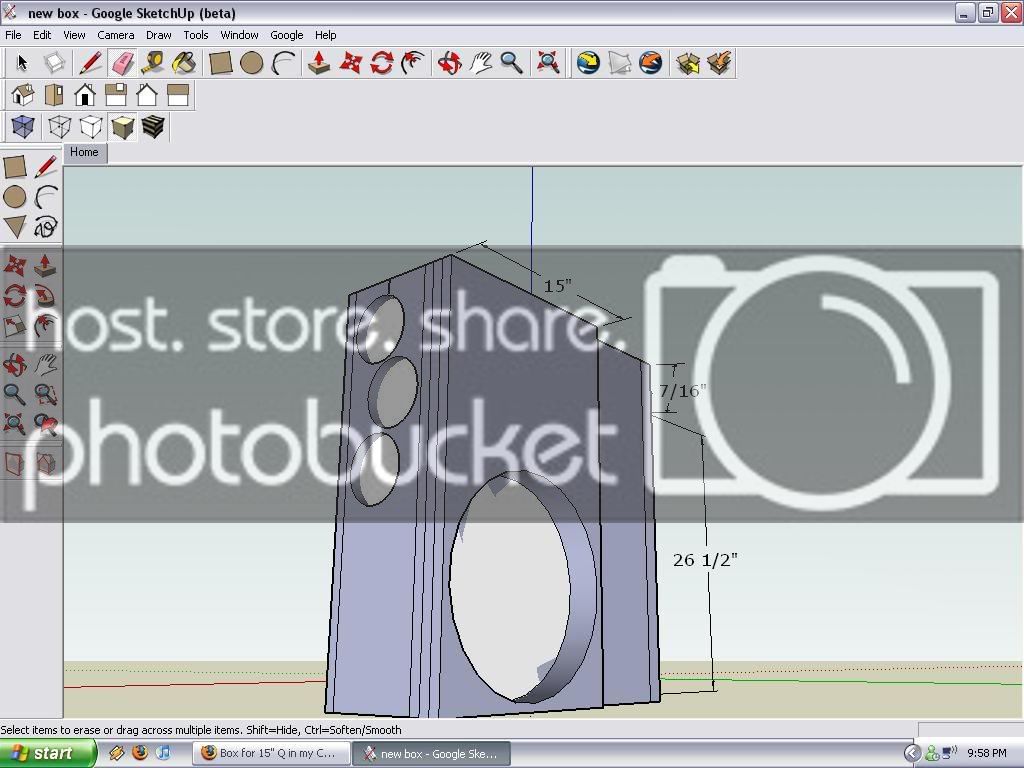The height and width of the screenshot is (768, 1024).
Task: Select Circle tool in left tool palette
Action: (x=15, y=197)
